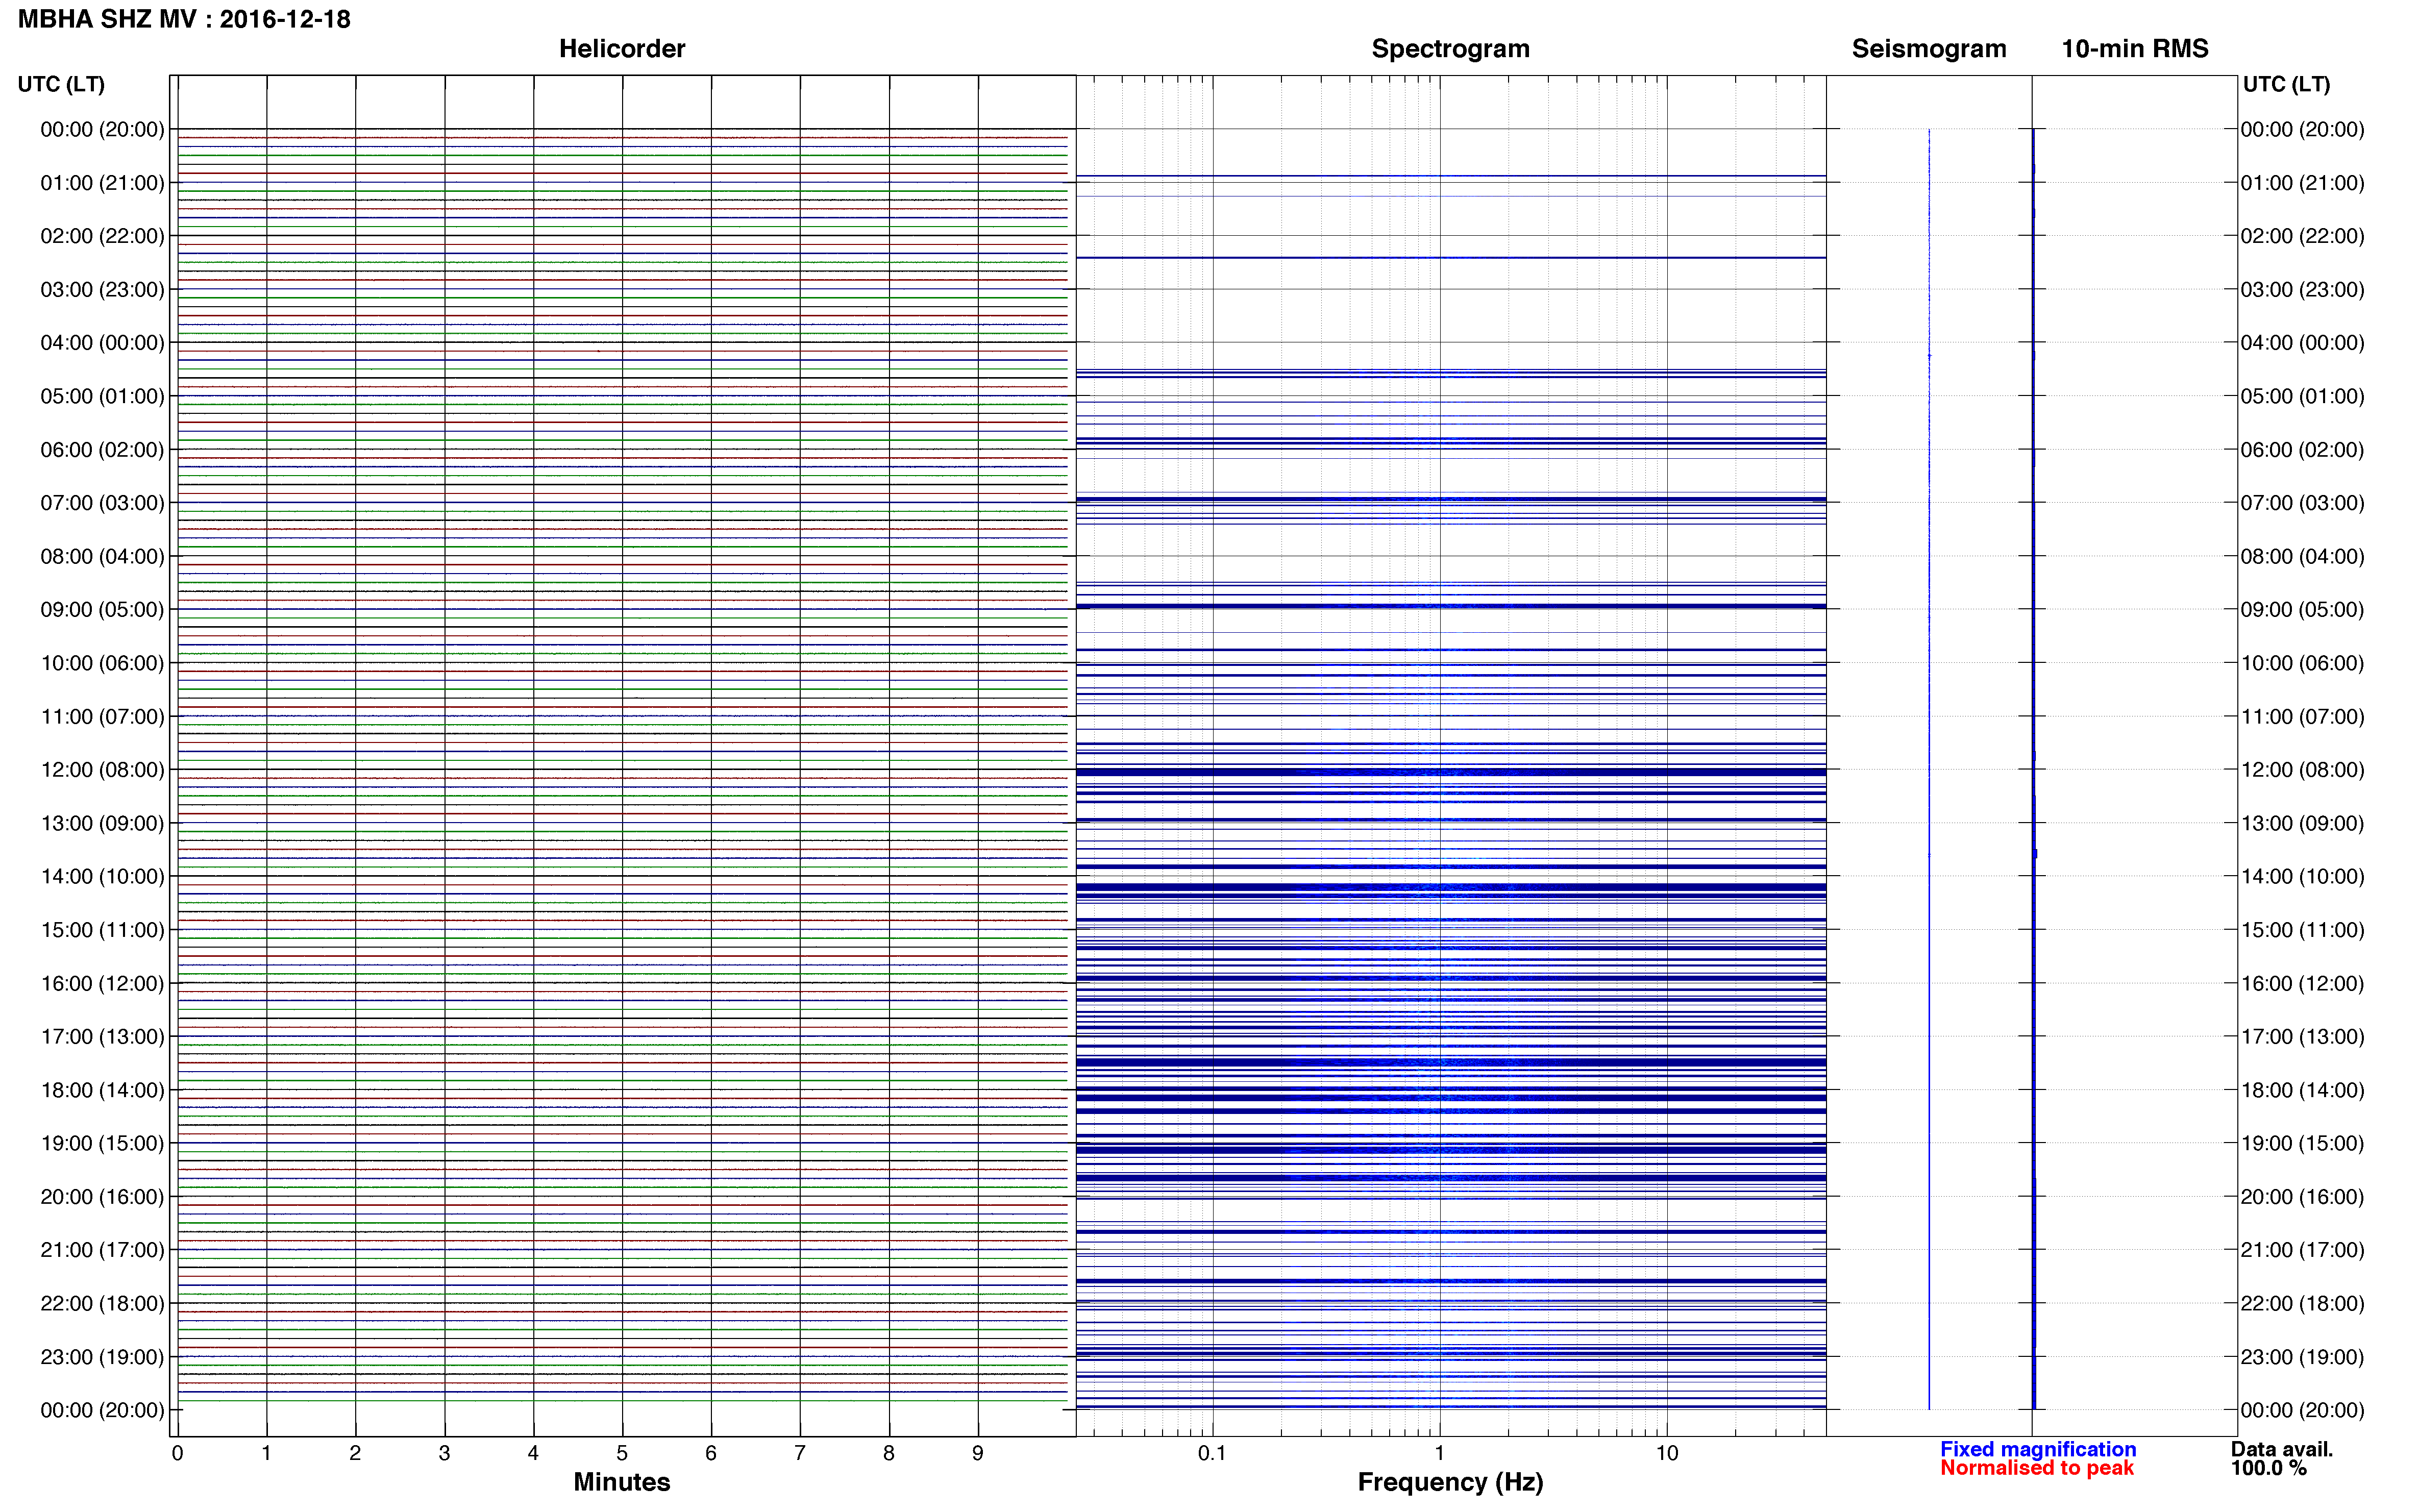The image size is (2419, 1512).
Task: Click left axis label 20:00 (16:00)
Action: 102,1196
